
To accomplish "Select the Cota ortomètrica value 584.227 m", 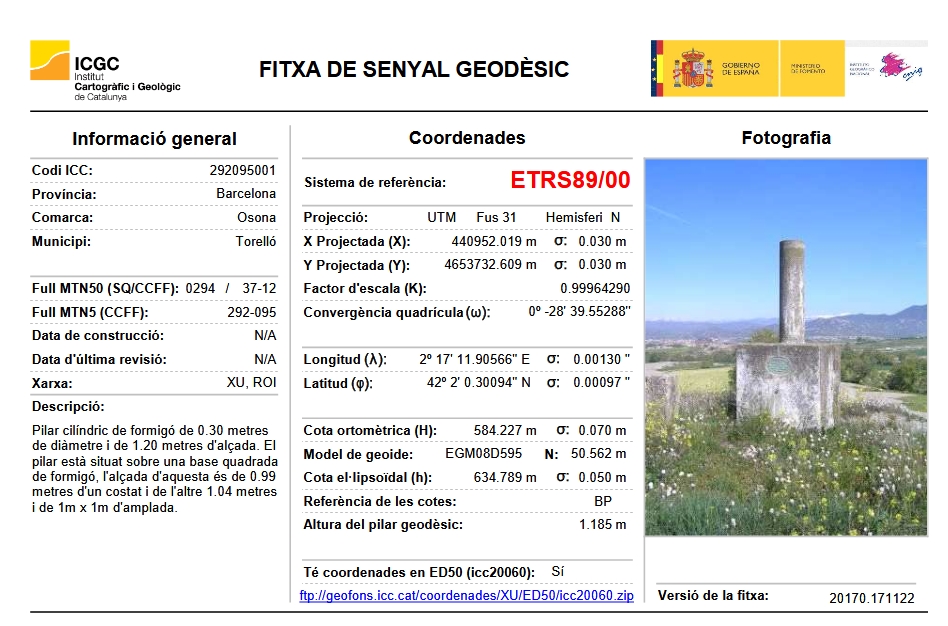I will (x=505, y=431).
